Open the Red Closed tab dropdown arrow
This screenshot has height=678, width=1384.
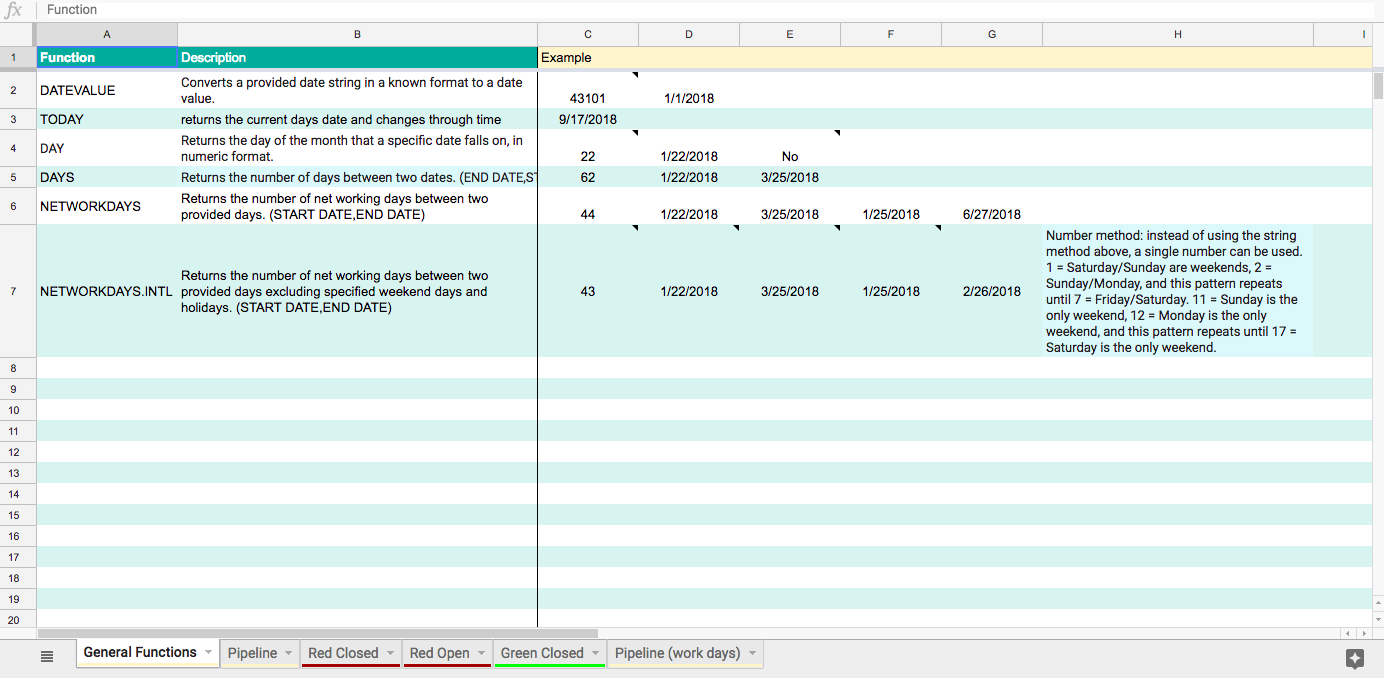389,653
